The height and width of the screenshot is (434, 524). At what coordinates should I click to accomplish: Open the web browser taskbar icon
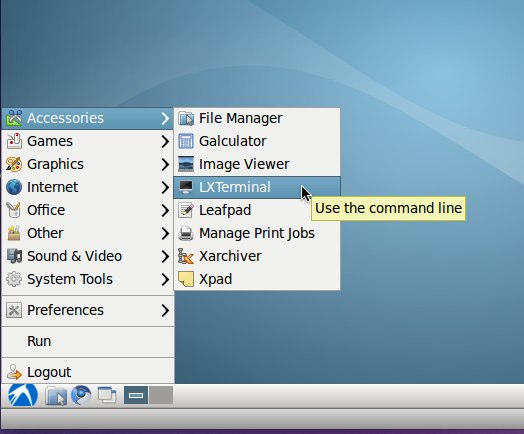[81, 395]
